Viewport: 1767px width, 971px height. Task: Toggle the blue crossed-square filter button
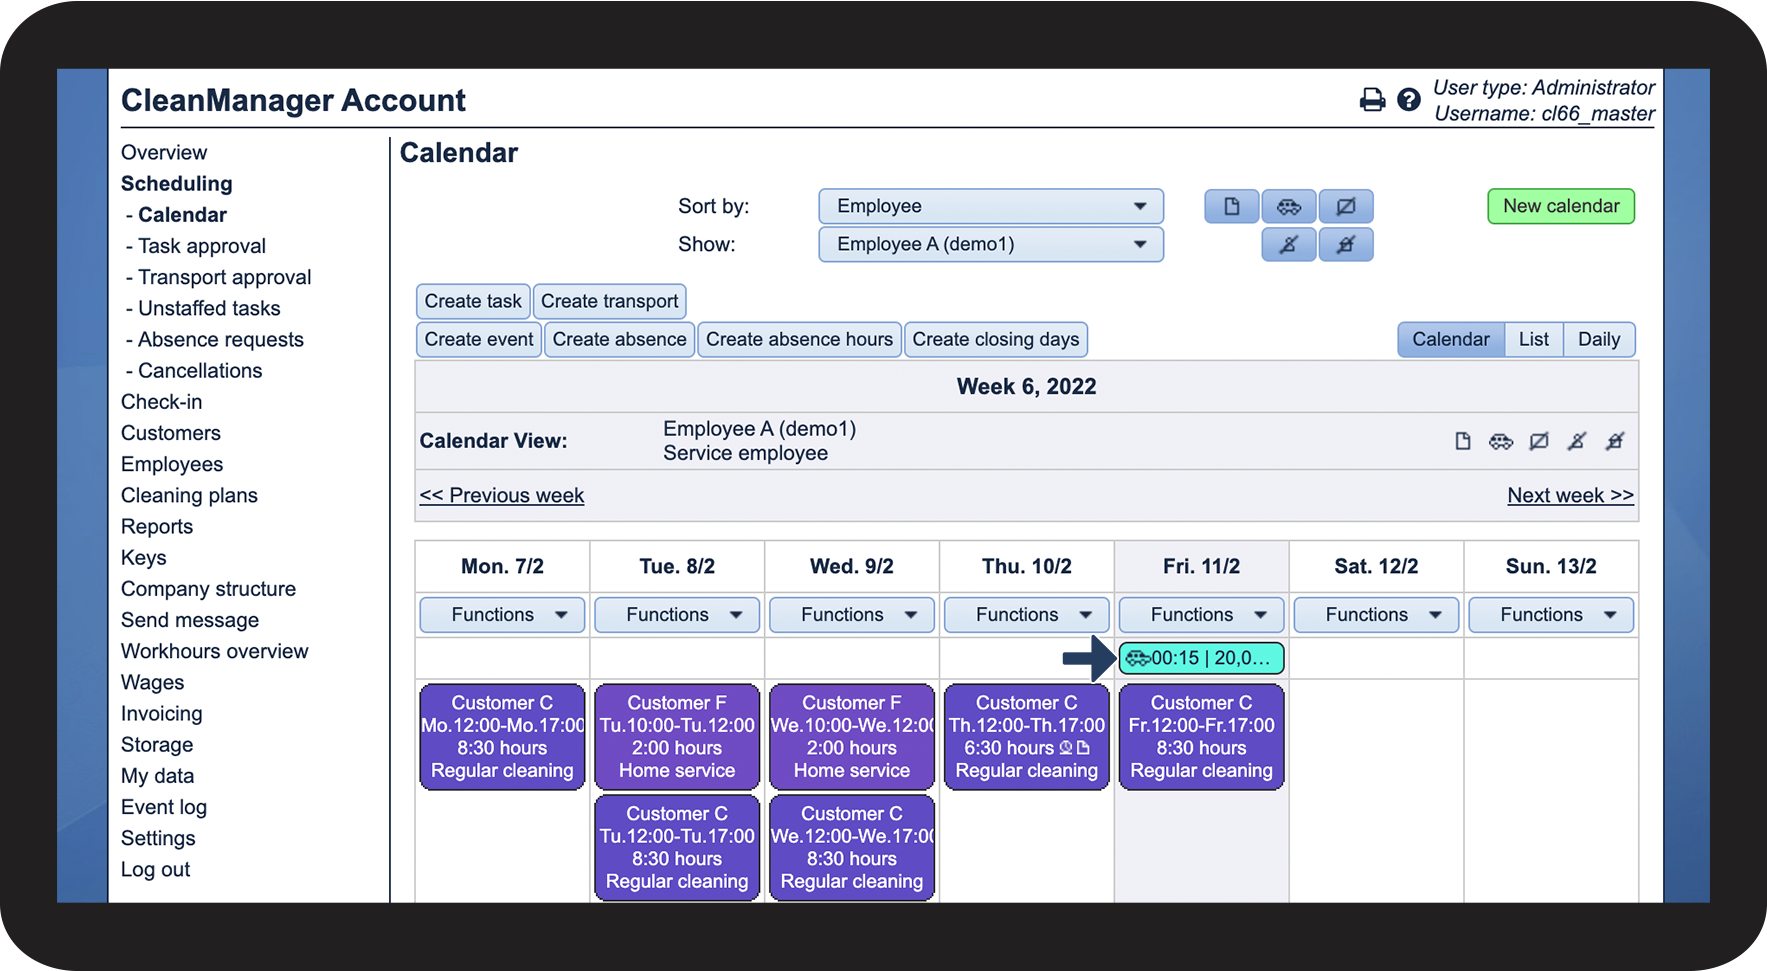click(x=1345, y=206)
